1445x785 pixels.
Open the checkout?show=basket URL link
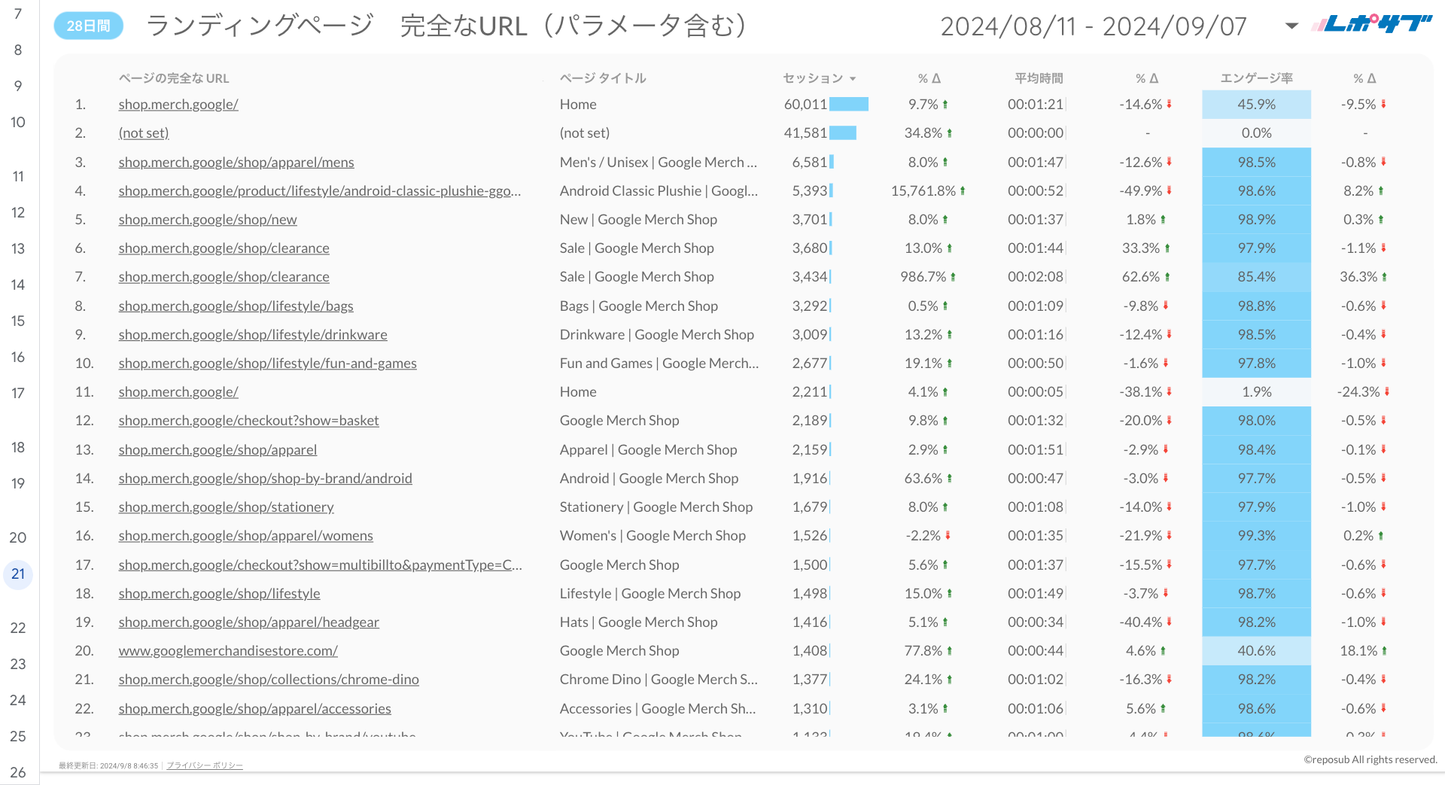(248, 421)
